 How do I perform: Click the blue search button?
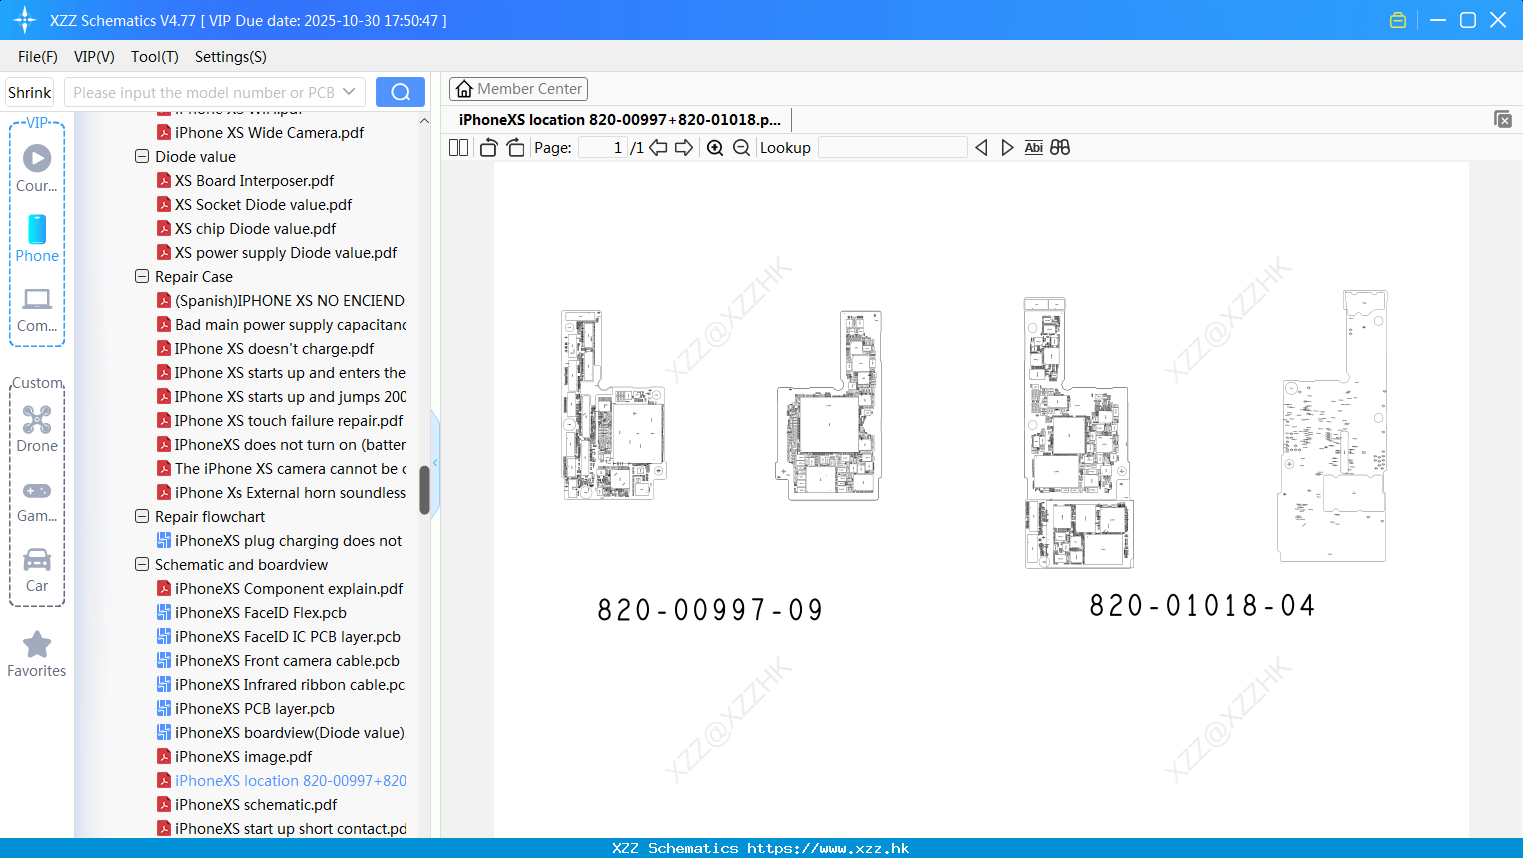[400, 92]
